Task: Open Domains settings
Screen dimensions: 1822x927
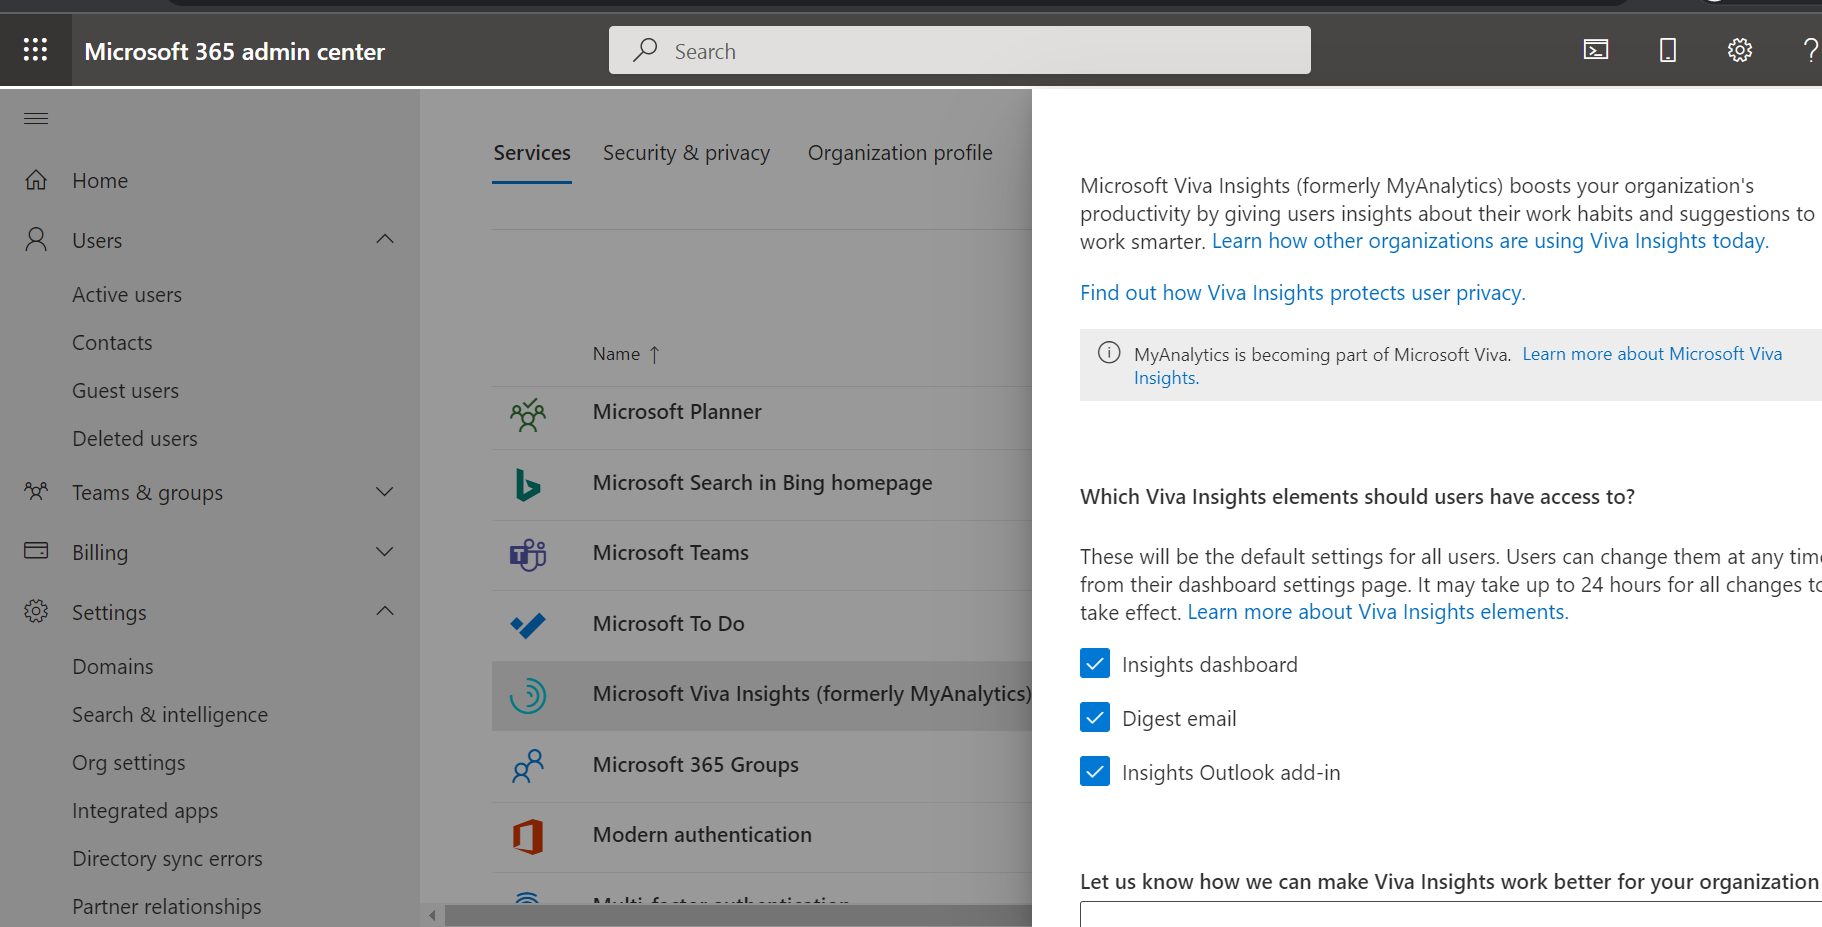Action: [x=113, y=667]
